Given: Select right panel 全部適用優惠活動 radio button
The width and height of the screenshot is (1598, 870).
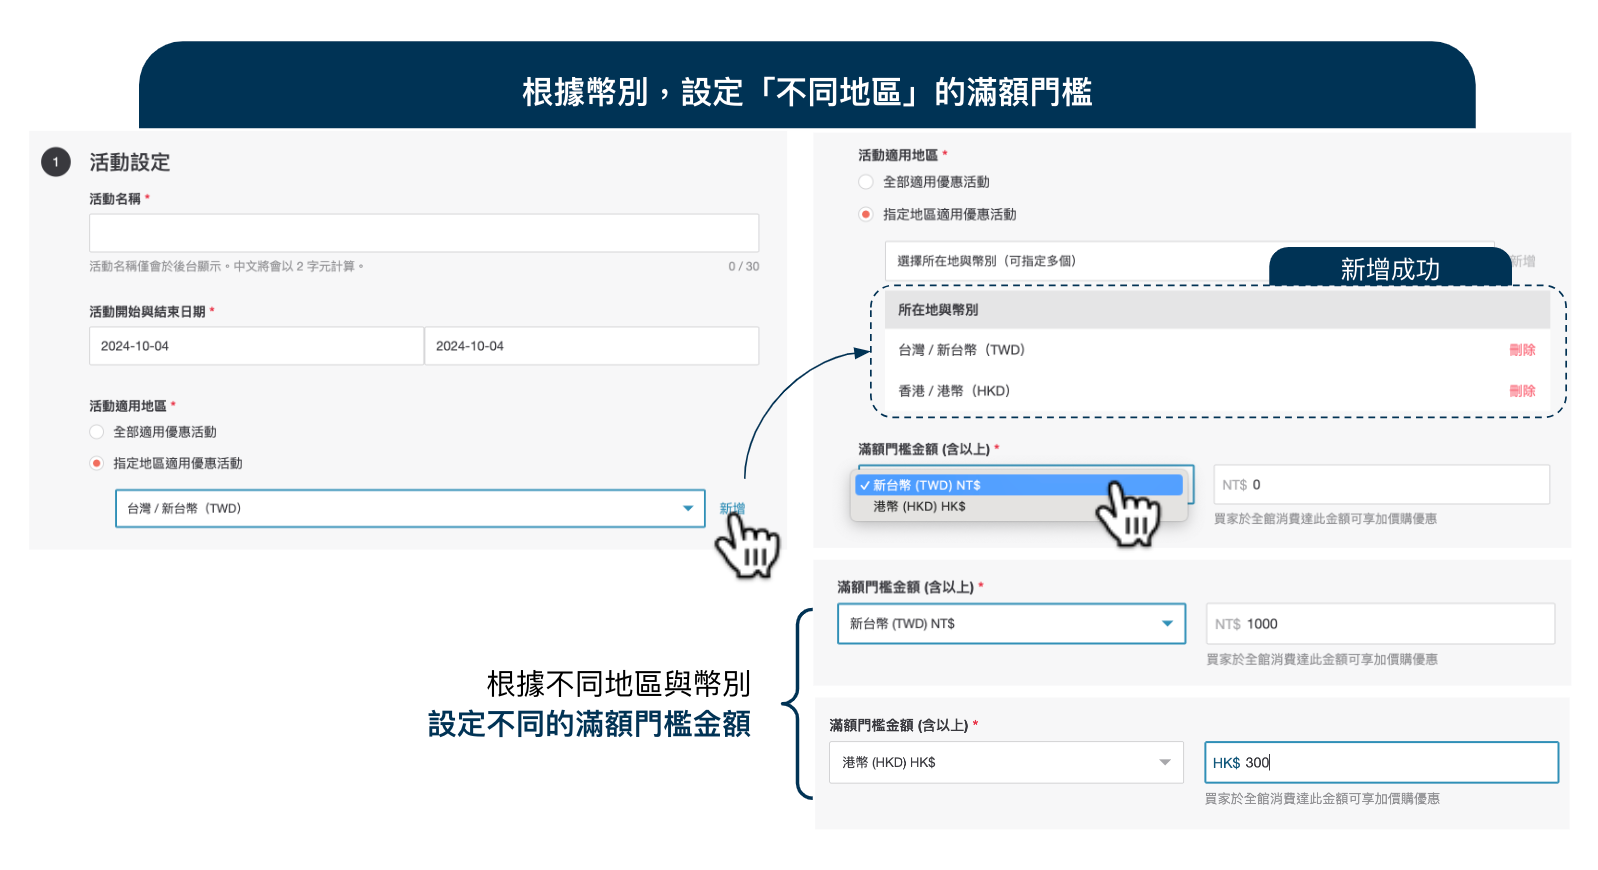Looking at the screenshot, I should pos(866,182).
